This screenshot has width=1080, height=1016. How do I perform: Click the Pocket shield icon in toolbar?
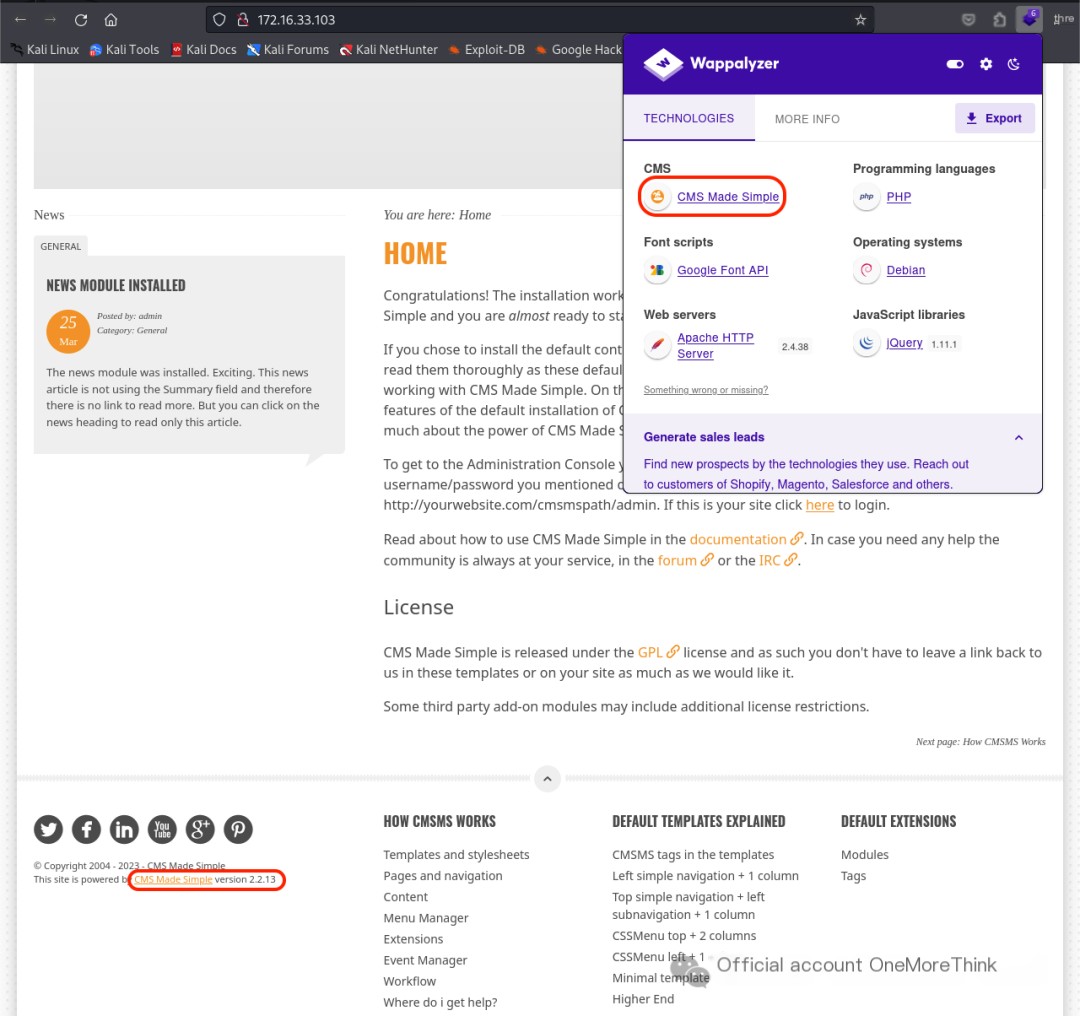click(x=968, y=20)
